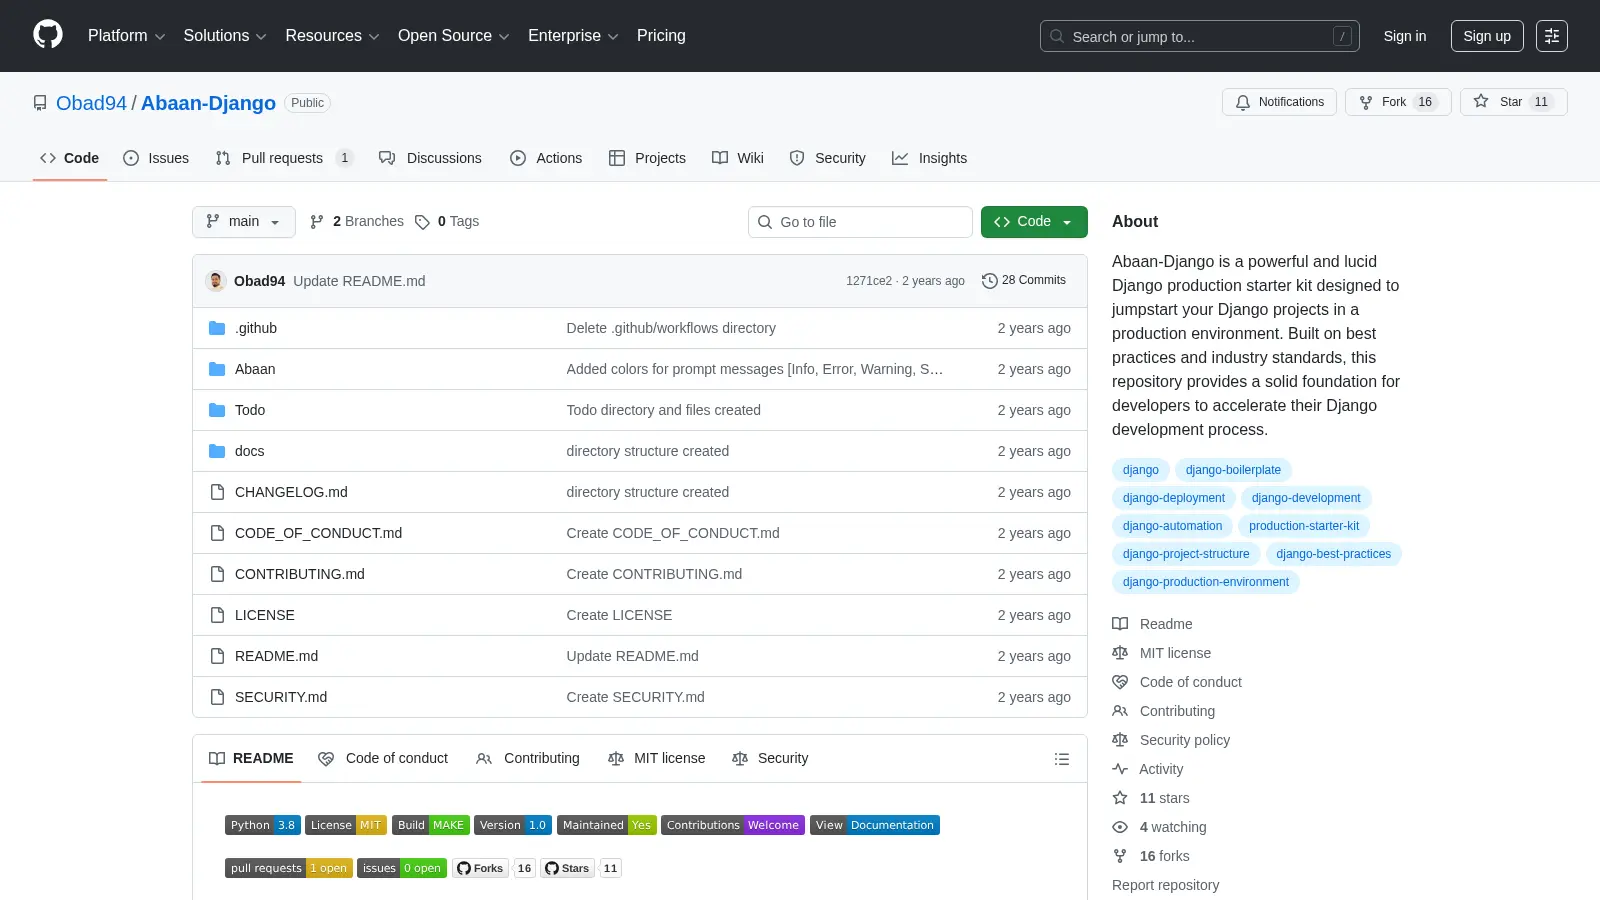Open the Pull requests tab
Image resolution: width=1600 pixels, height=900 pixels.
(284, 158)
